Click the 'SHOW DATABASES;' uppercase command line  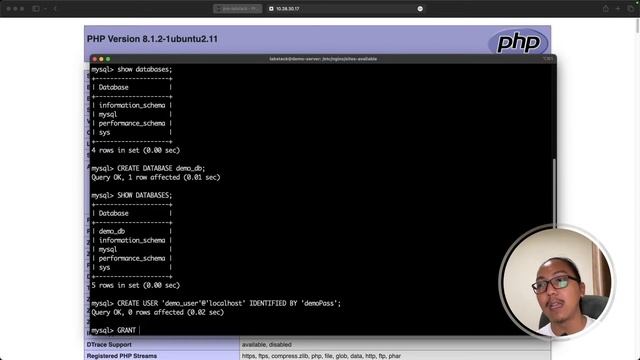[131, 195]
